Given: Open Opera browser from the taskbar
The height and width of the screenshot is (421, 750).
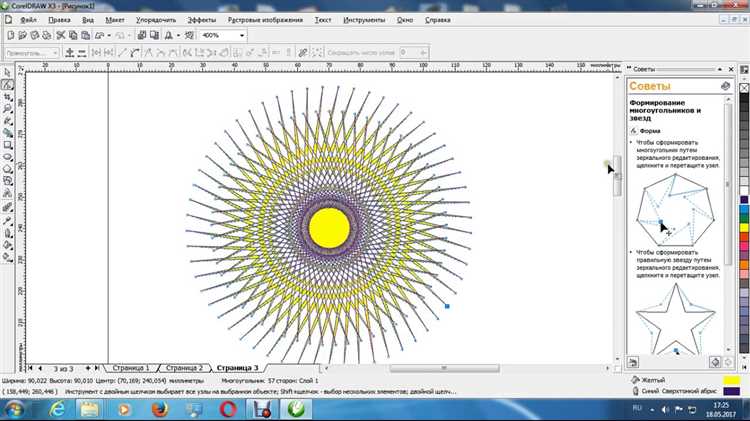Looking at the screenshot, I should (x=228, y=410).
